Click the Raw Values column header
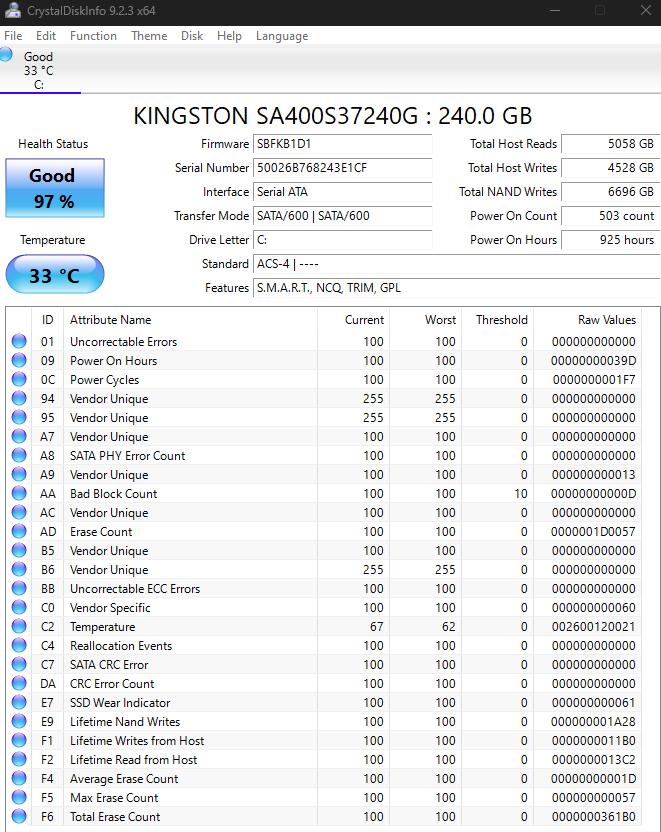The width and height of the screenshot is (661, 832). (x=606, y=320)
